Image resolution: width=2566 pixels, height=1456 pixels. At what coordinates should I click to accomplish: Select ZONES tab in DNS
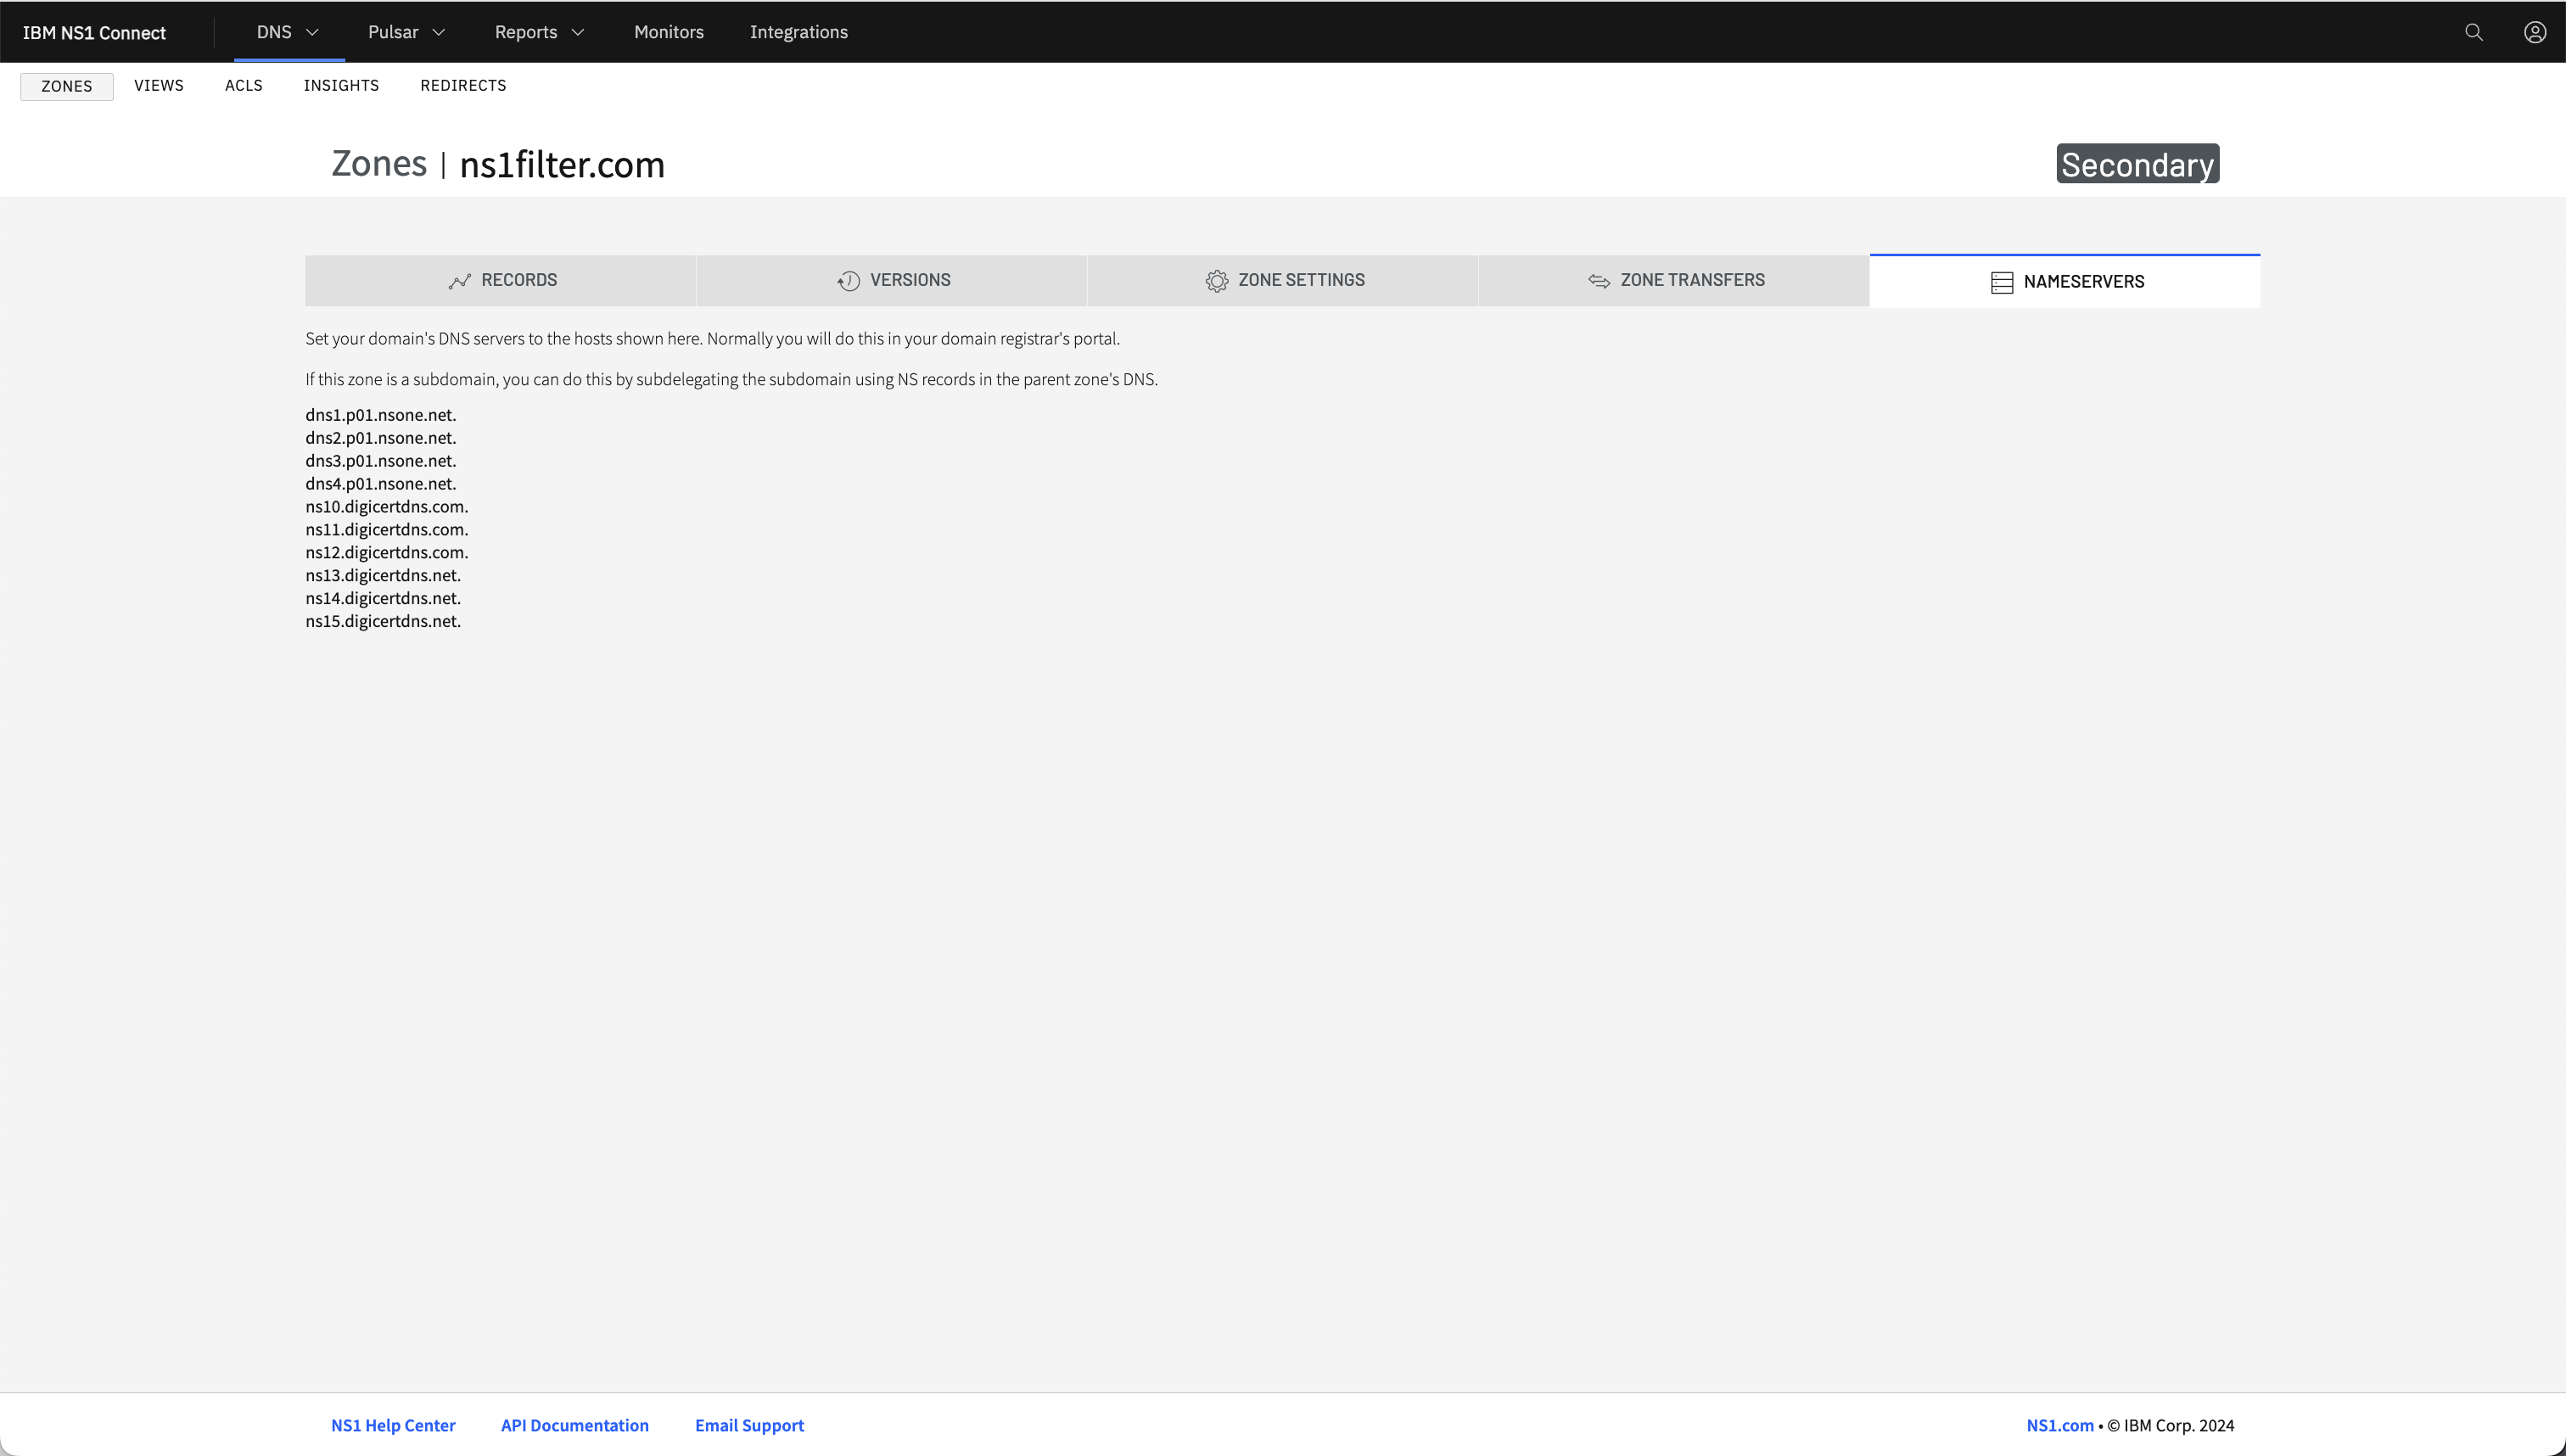[65, 85]
